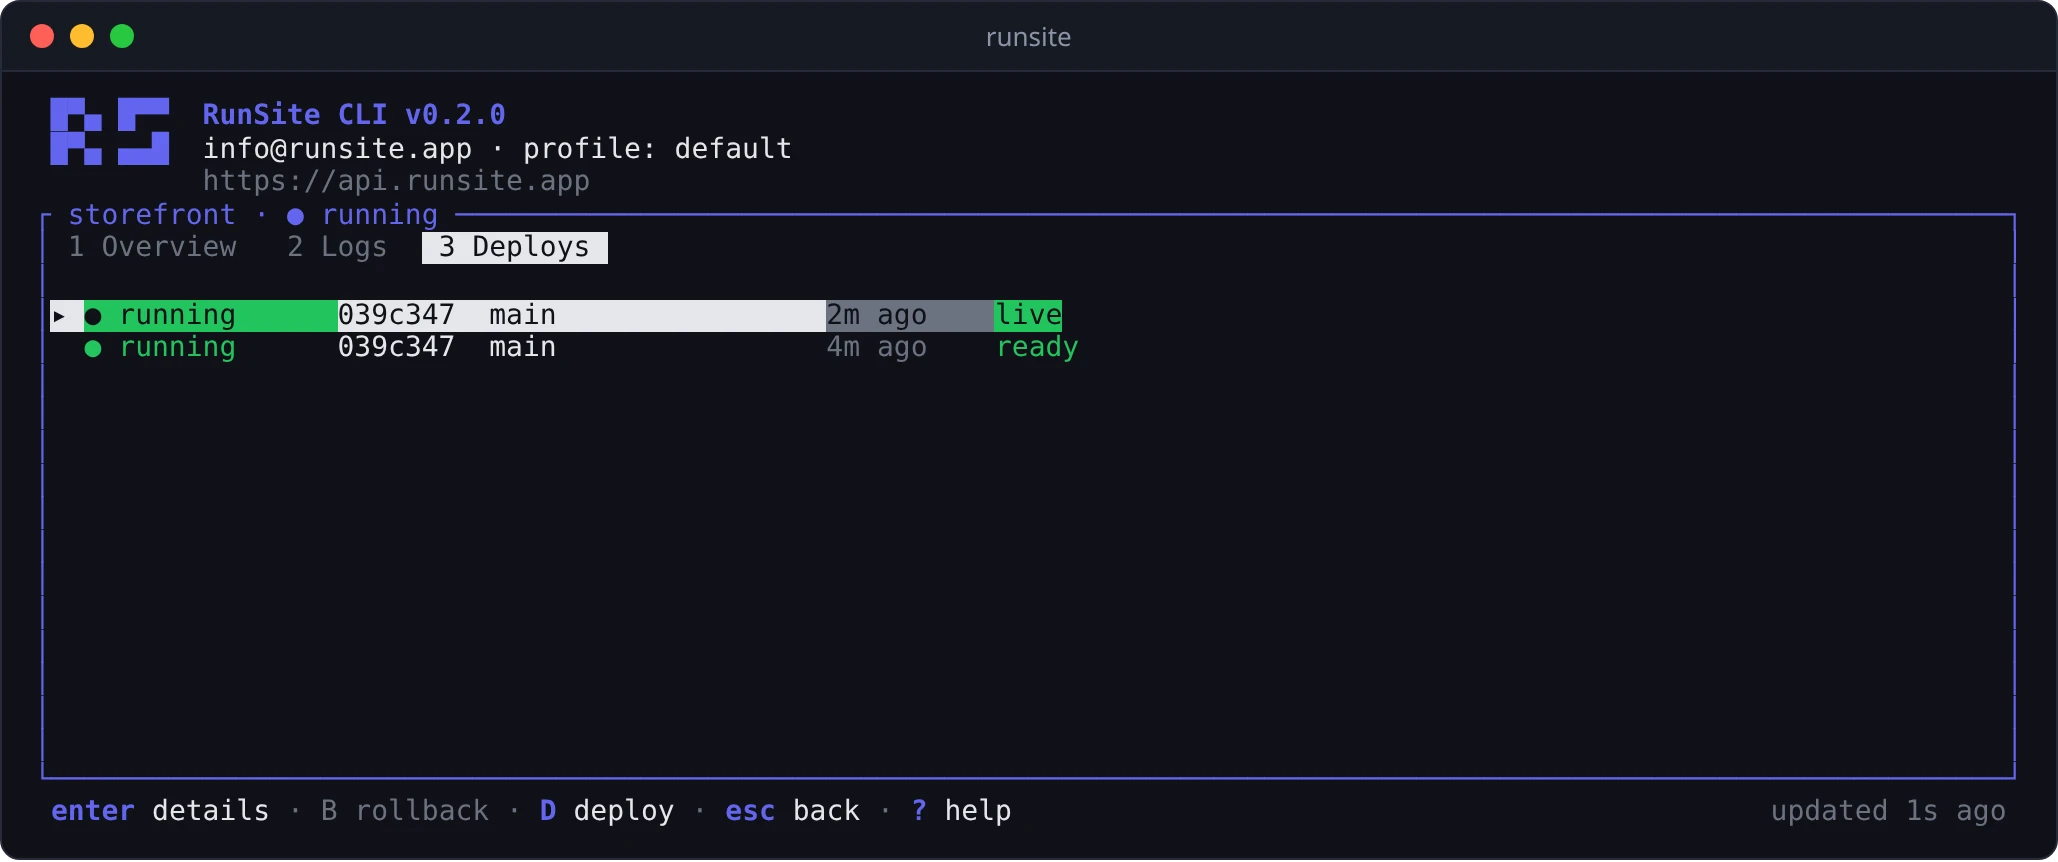
Task: Click the runsite window title
Action: coord(1028,37)
